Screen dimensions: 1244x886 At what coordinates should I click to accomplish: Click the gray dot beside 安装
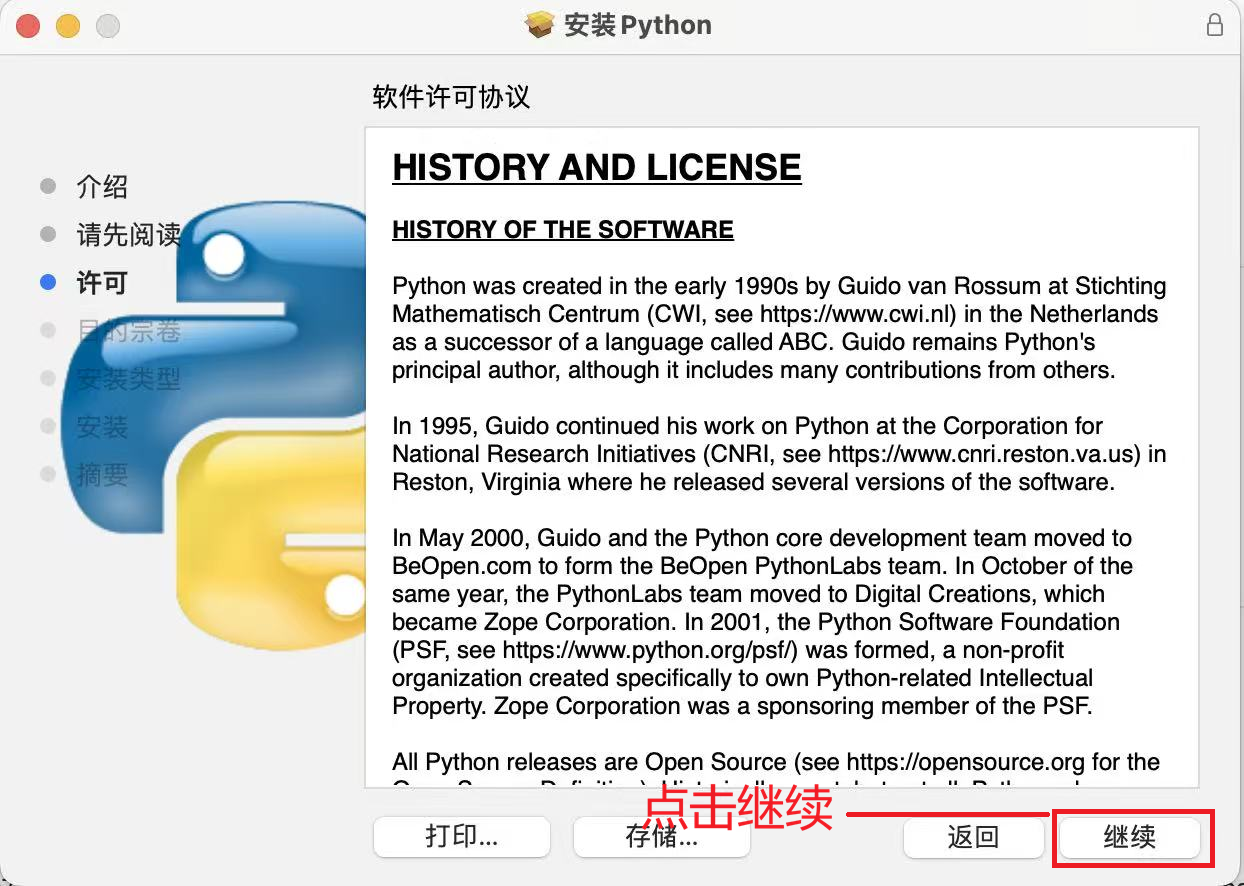[47, 426]
